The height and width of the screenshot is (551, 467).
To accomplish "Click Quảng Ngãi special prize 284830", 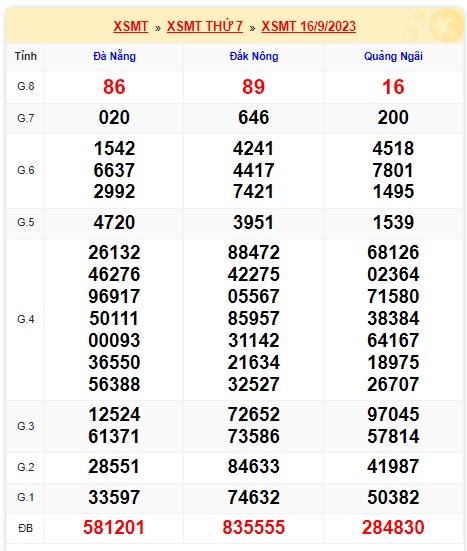I will click(x=393, y=527).
